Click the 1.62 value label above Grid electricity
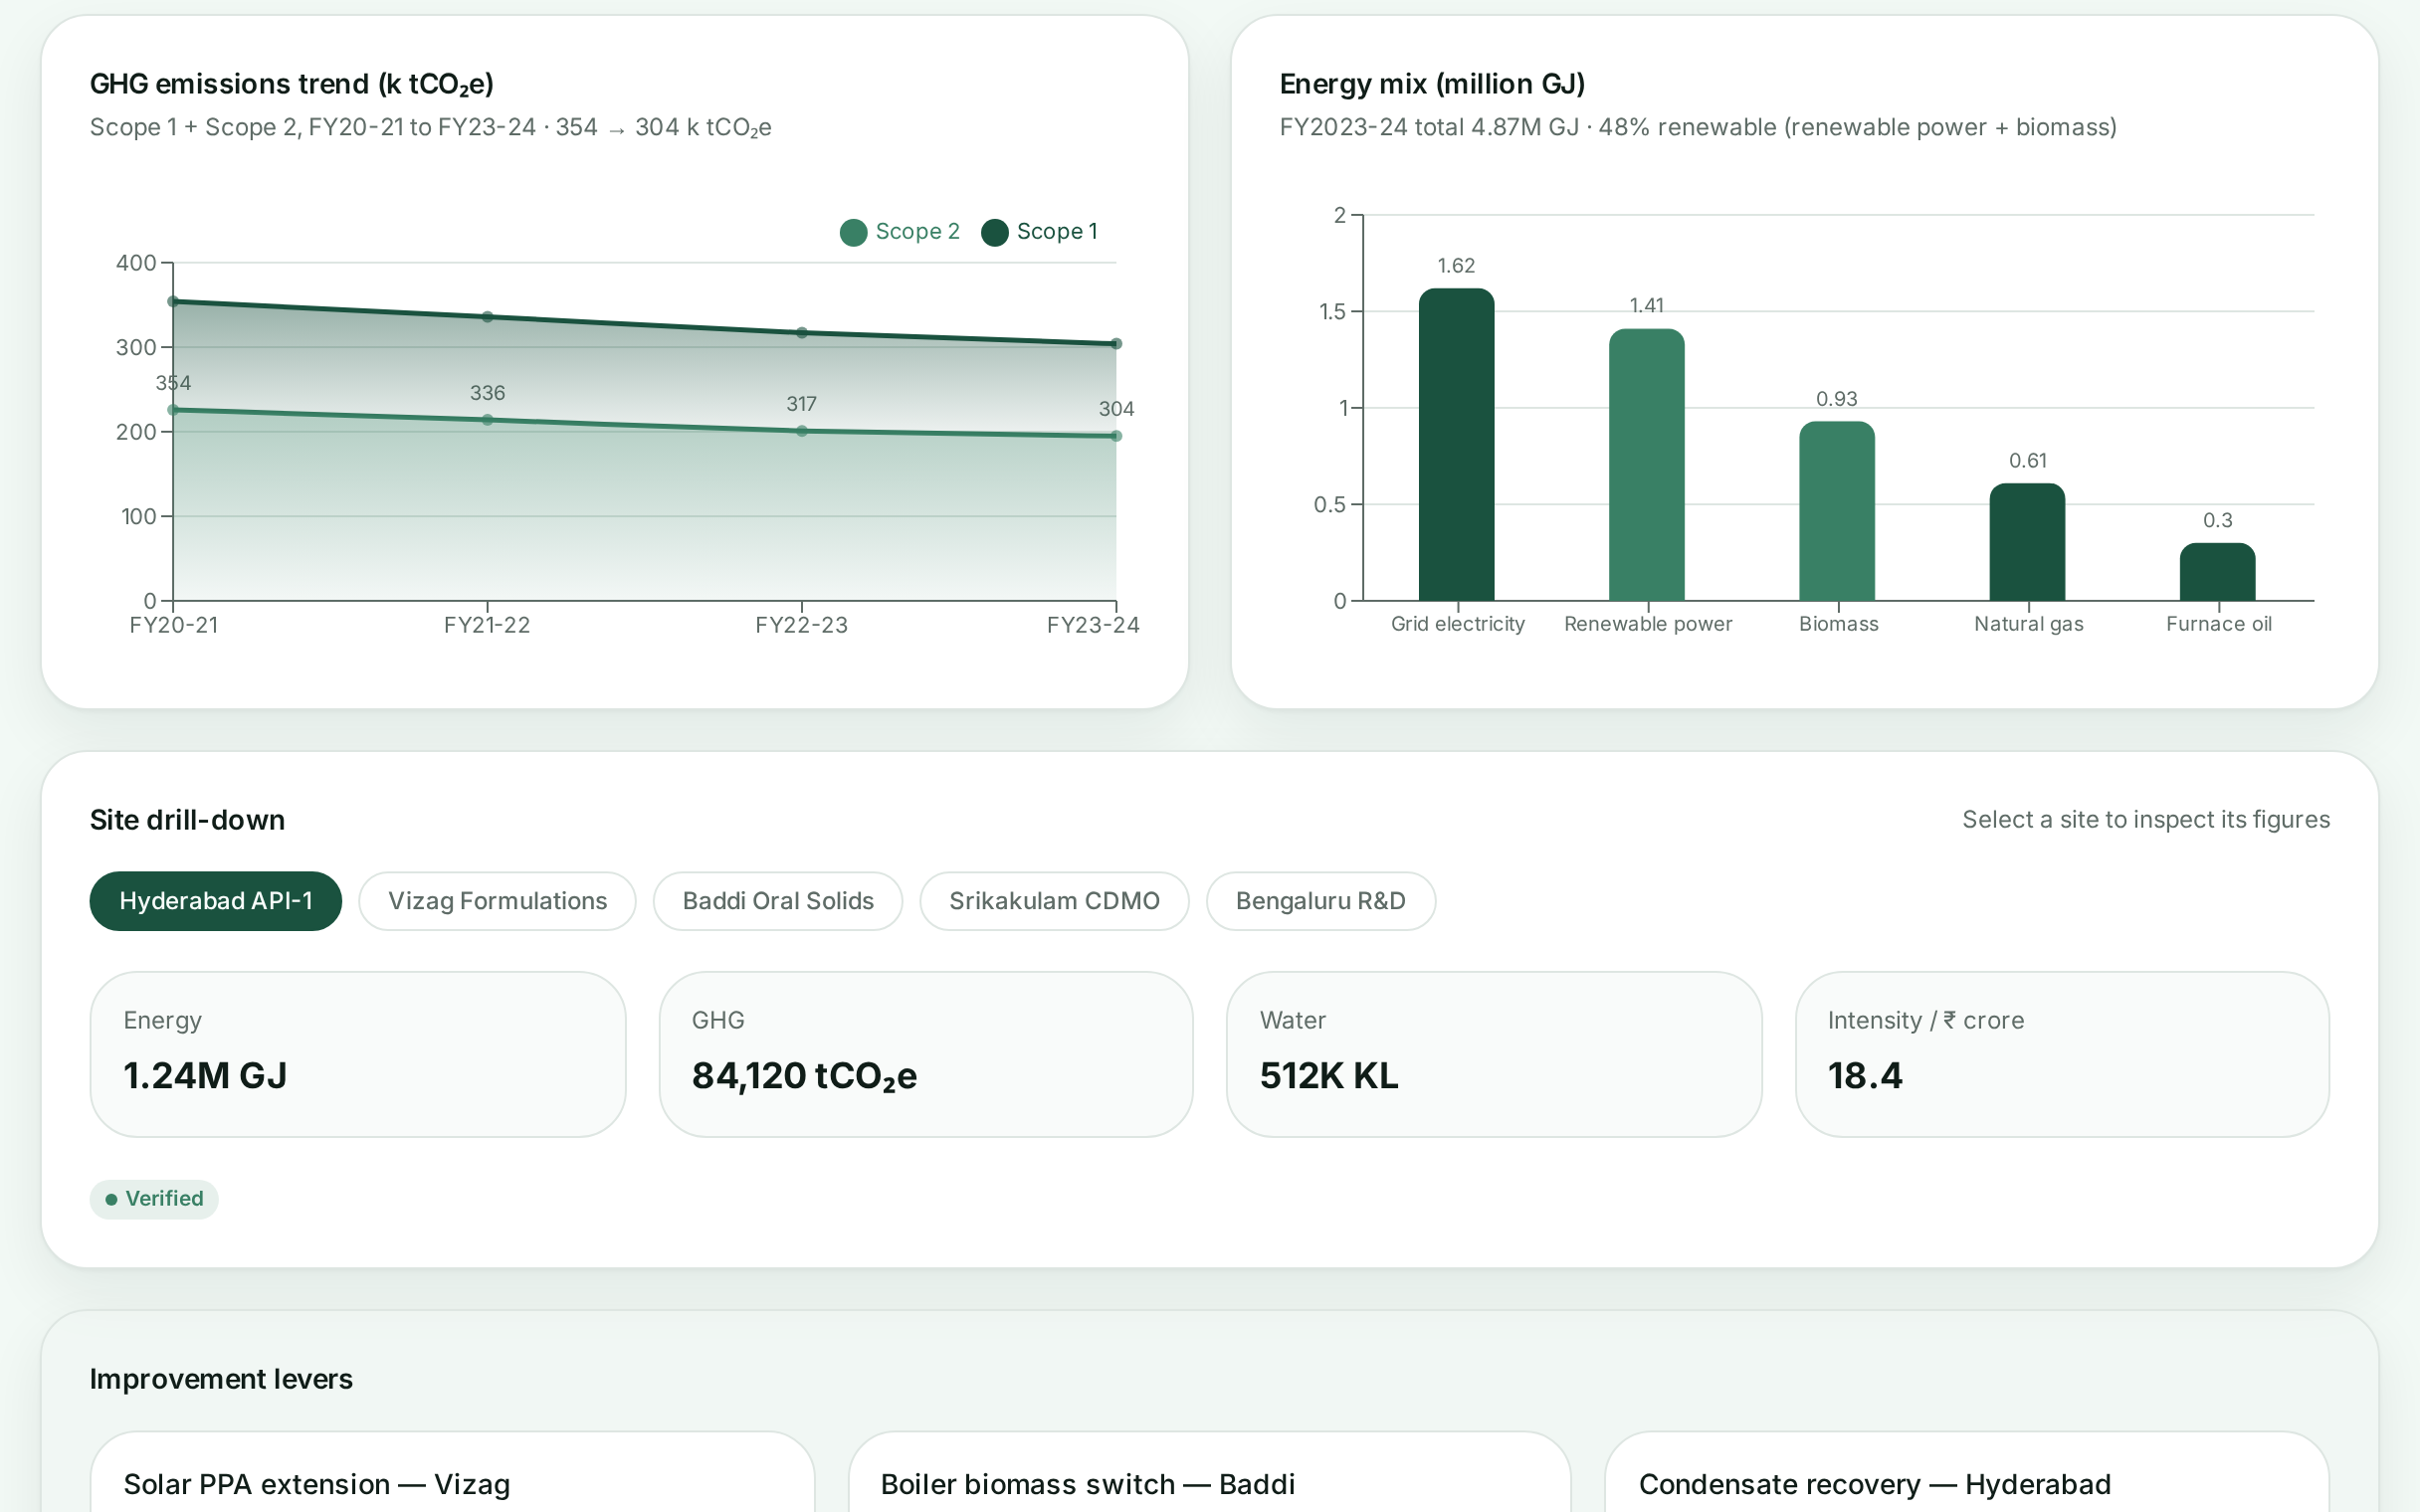Viewport: 2420px width, 1512px height. point(1456,266)
